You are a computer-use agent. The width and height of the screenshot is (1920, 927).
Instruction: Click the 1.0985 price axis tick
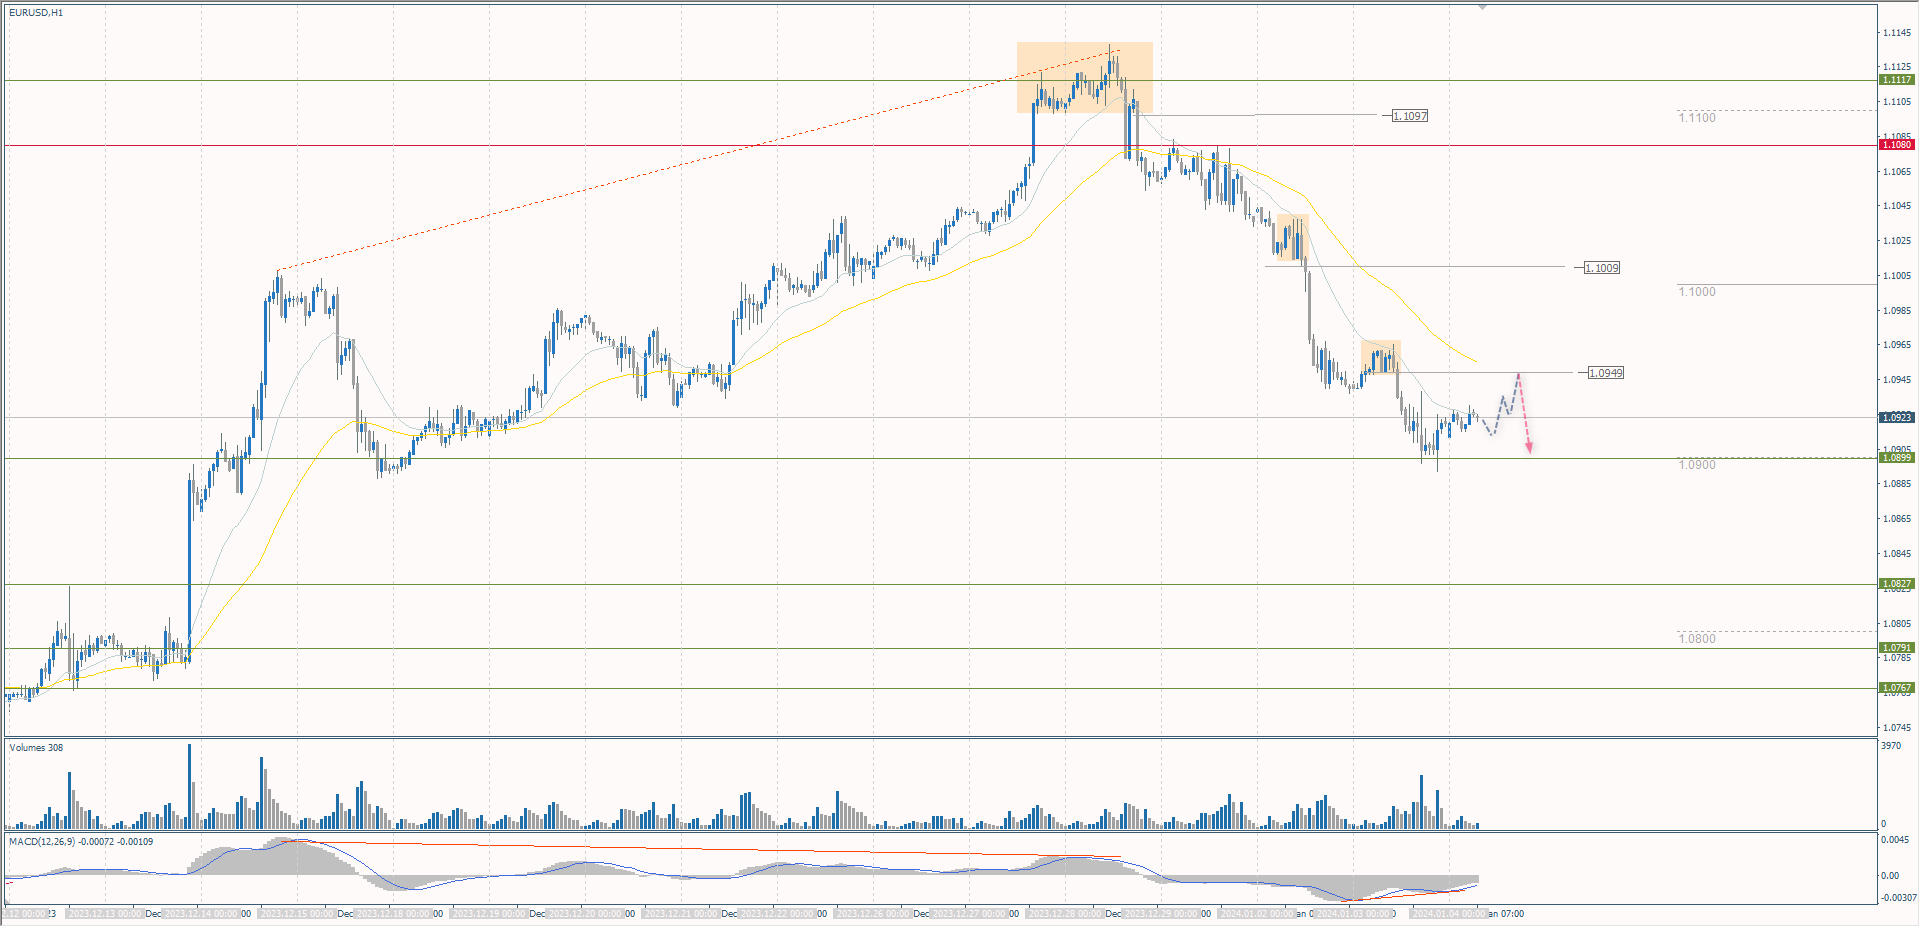point(1897,311)
